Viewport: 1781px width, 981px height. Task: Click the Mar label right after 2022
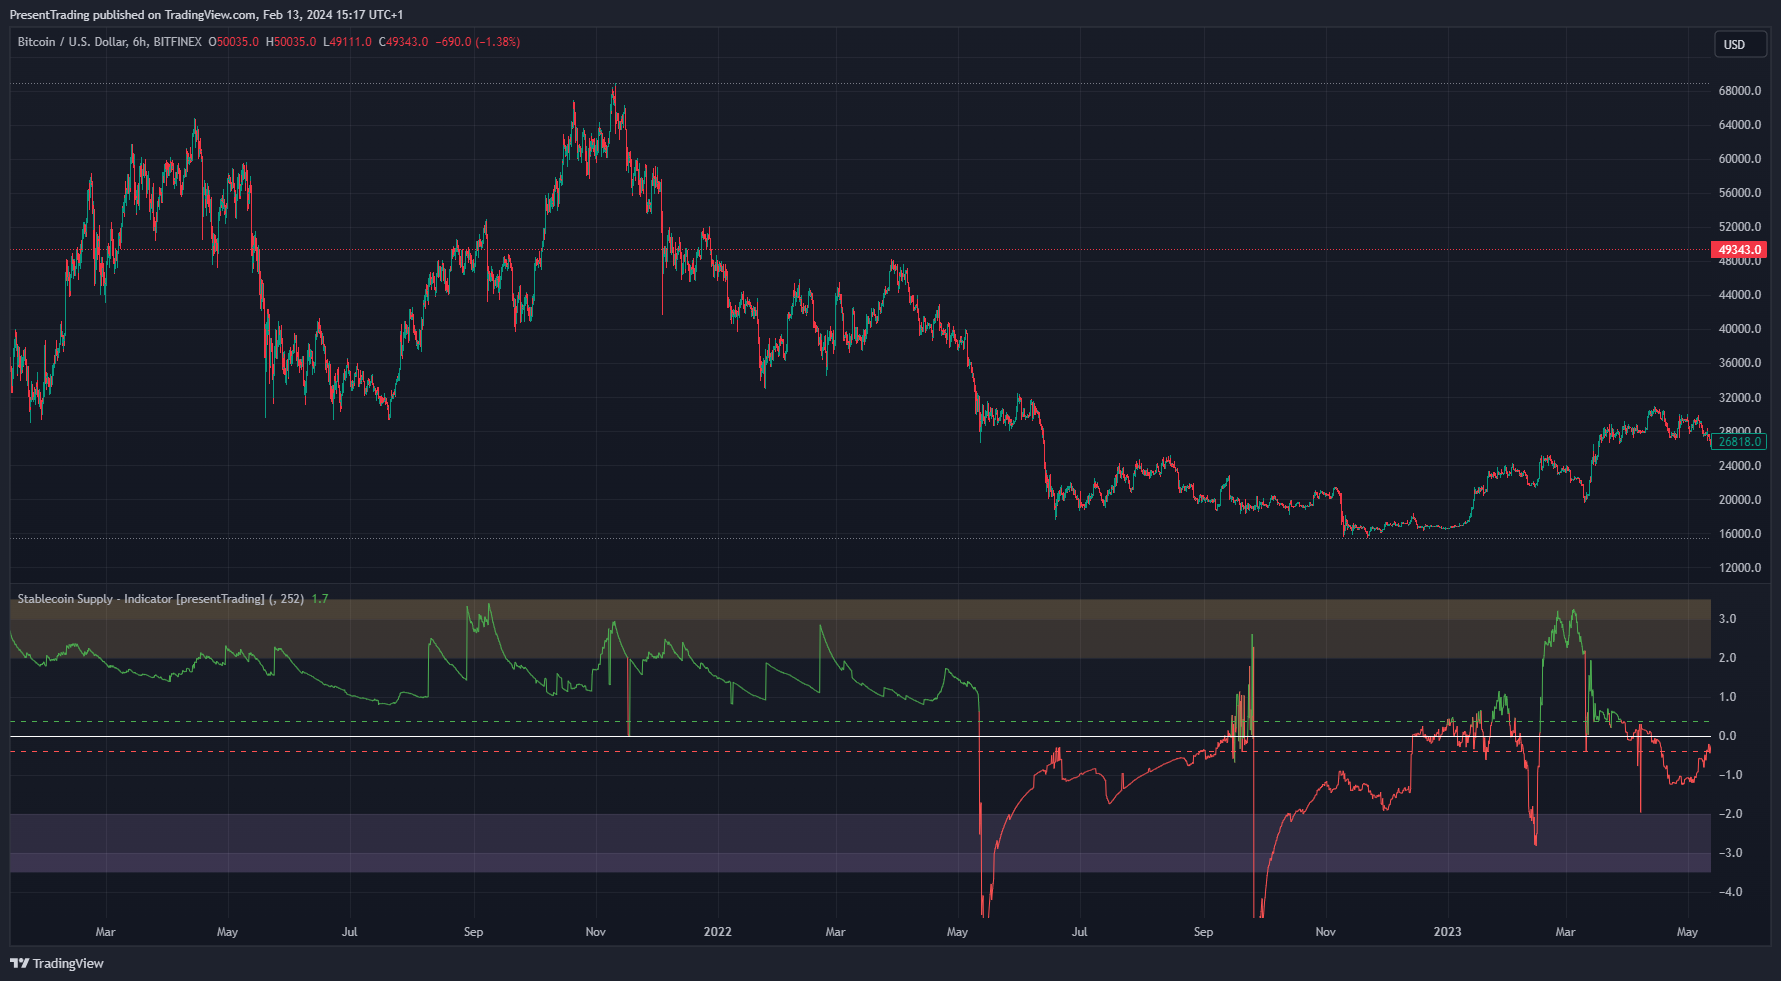click(835, 932)
